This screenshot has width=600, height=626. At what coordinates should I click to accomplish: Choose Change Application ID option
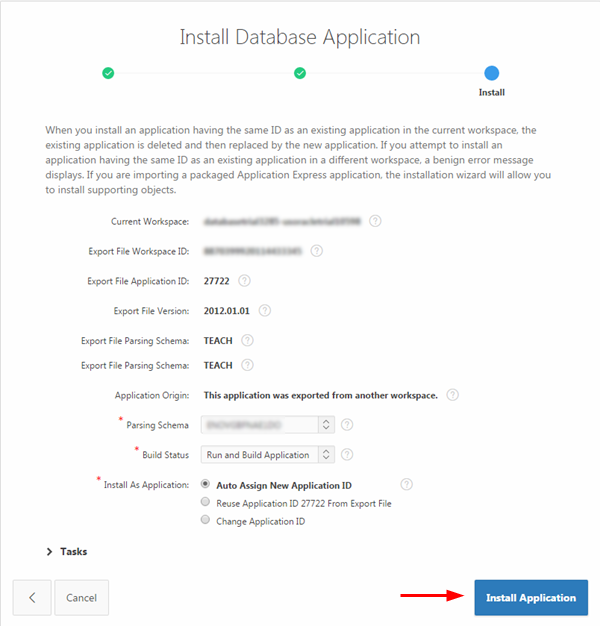click(205, 520)
